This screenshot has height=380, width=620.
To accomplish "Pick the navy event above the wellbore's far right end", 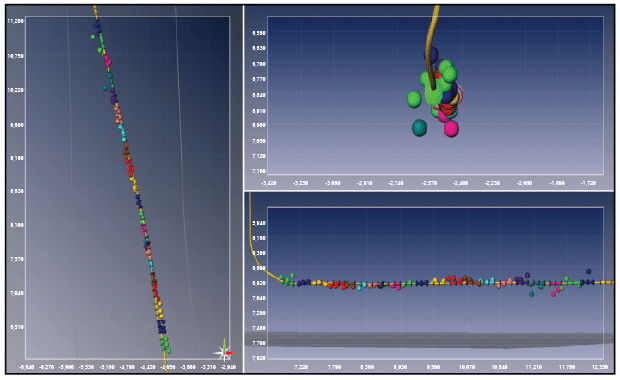I will tap(589, 271).
